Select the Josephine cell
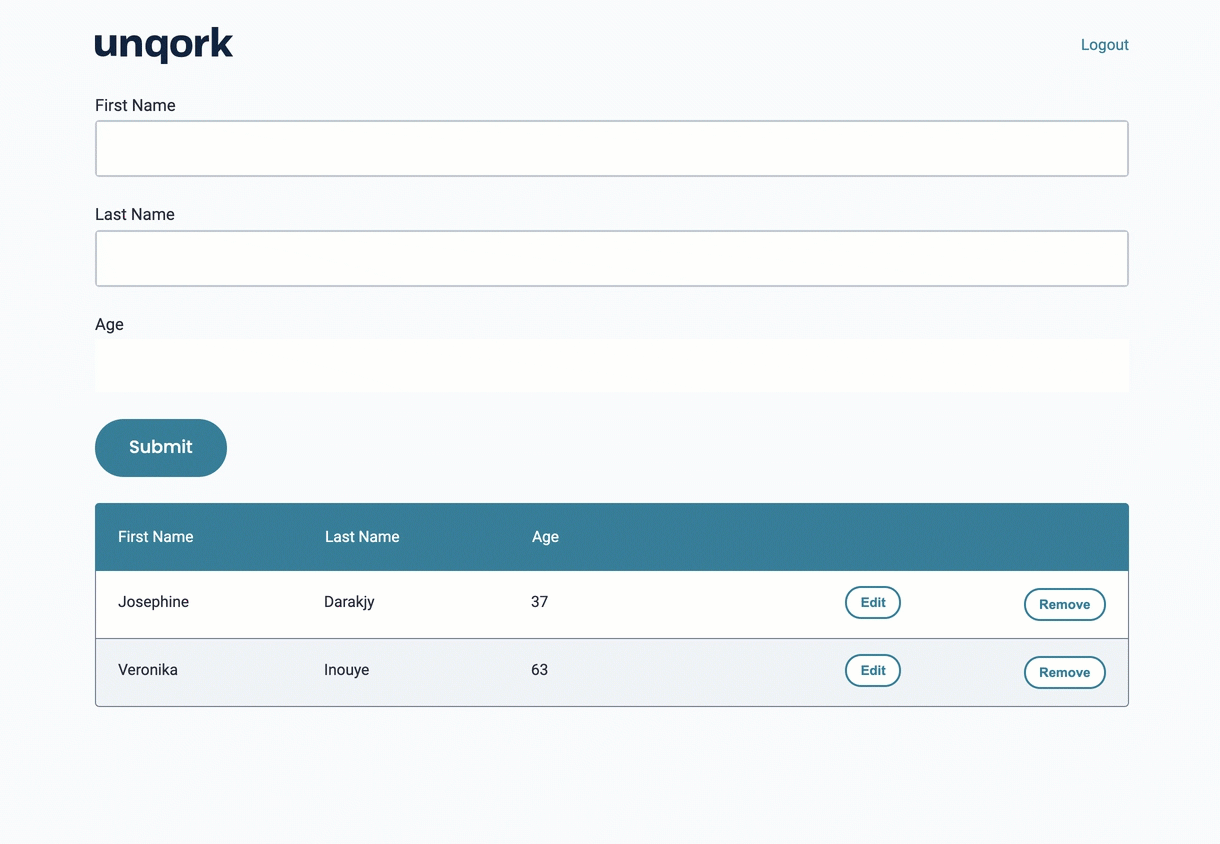1220x844 pixels. [153, 602]
